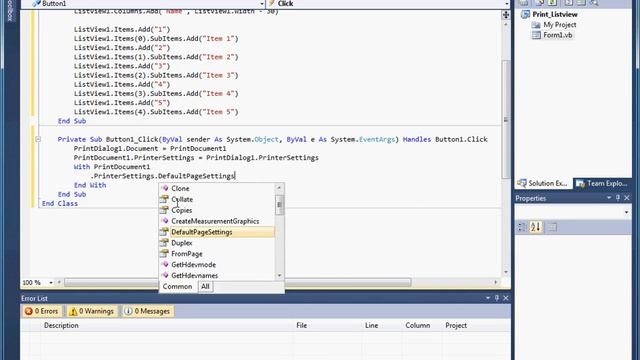
Task: Toggle the 0 Messages filter
Action: click(147, 311)
